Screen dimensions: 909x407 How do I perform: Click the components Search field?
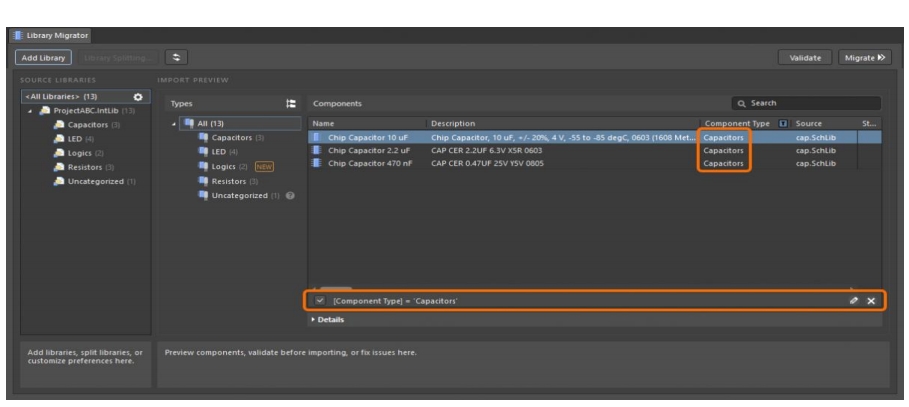[x=806, y=103]
